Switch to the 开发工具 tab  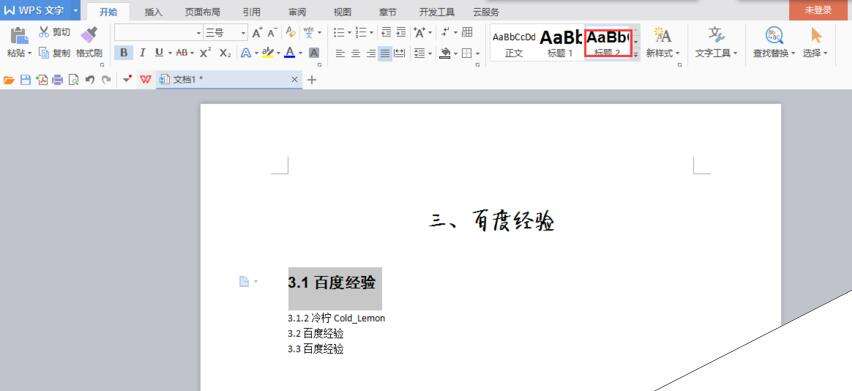tap(436, 11)
